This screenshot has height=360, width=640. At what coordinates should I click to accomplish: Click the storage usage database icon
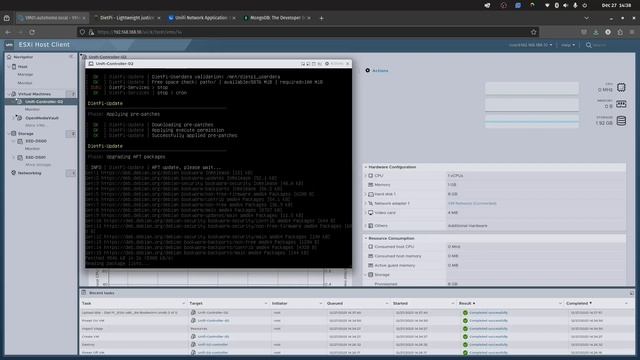(621, 121)
